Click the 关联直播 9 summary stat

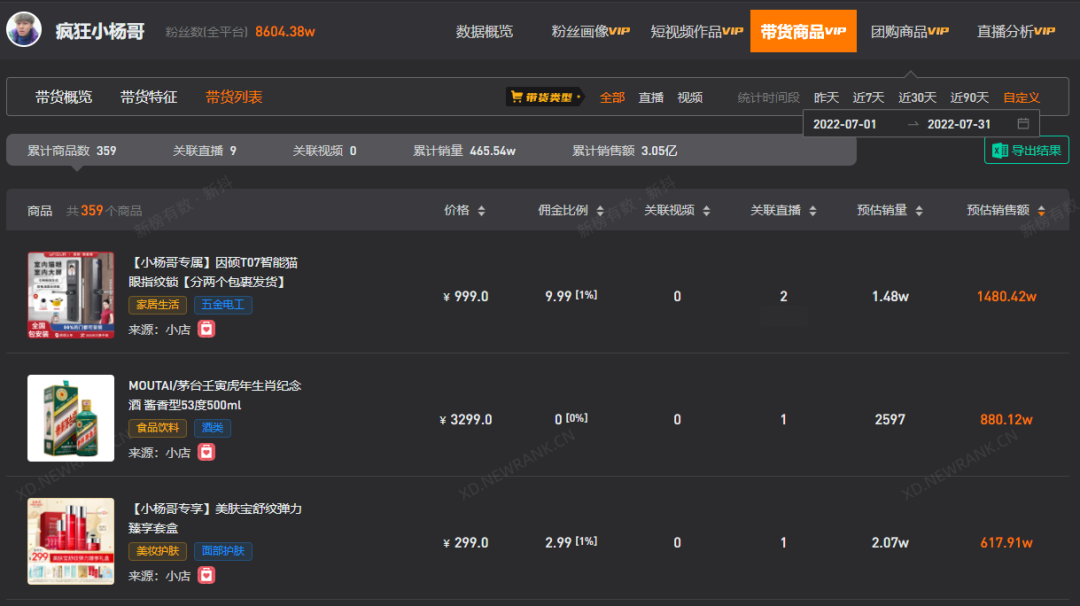205,151
